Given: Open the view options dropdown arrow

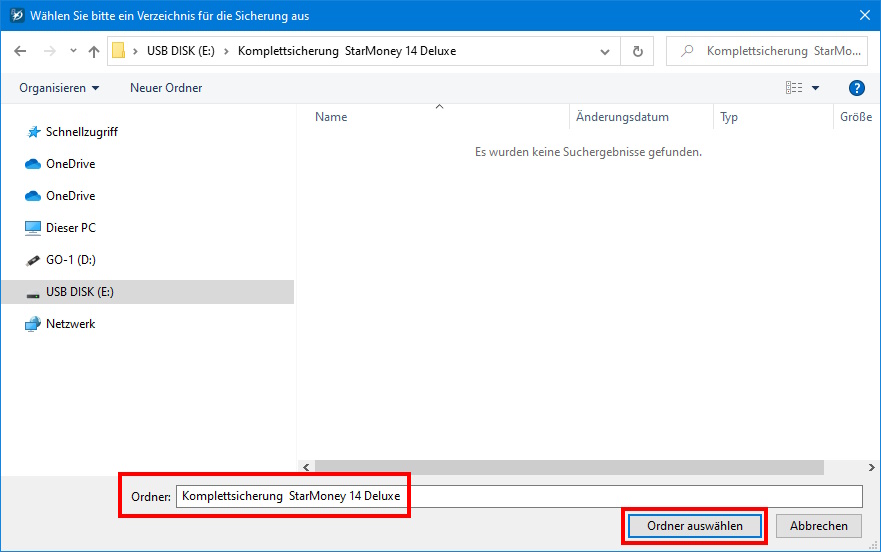Looking at the screenshot, I should (815, 88).
